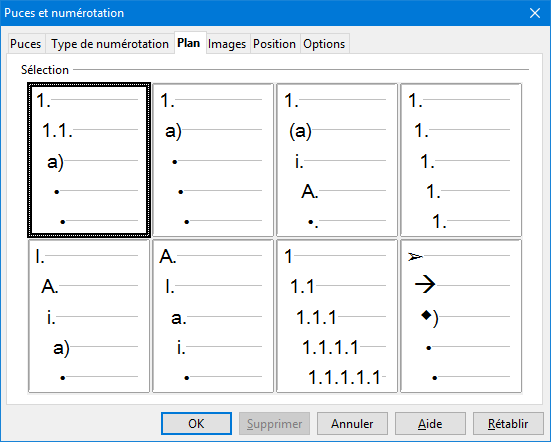Select the all-numeric 1. repeated outline
This screenshot has height=442, width=551.
click(461, 160)
